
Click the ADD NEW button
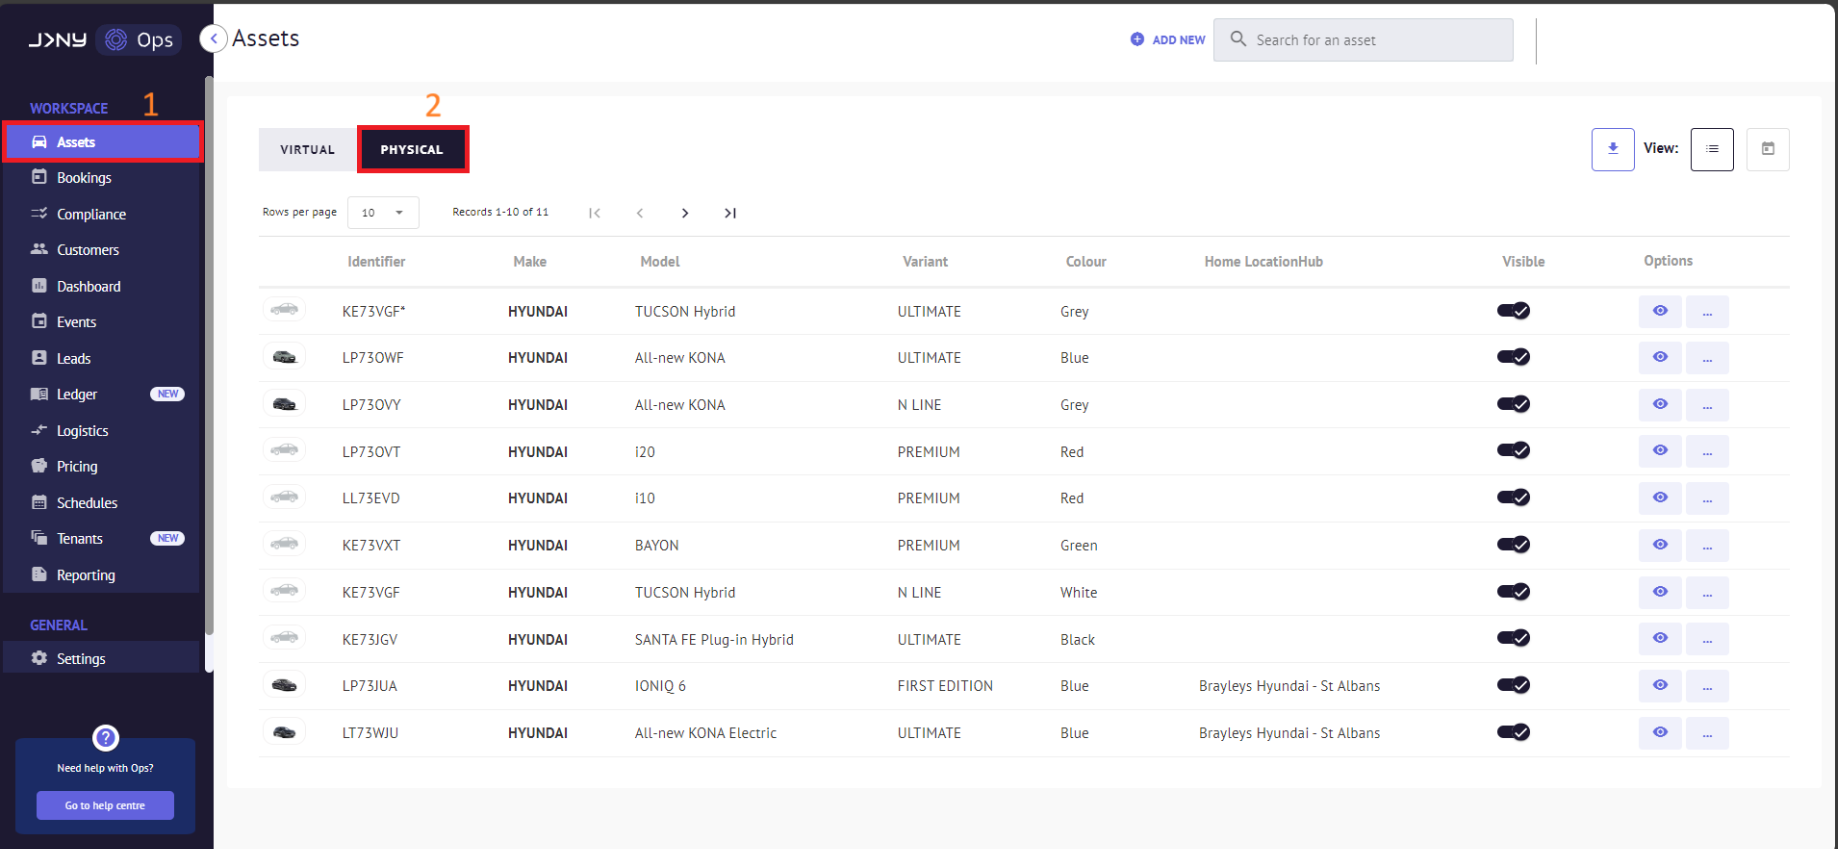1168,40
